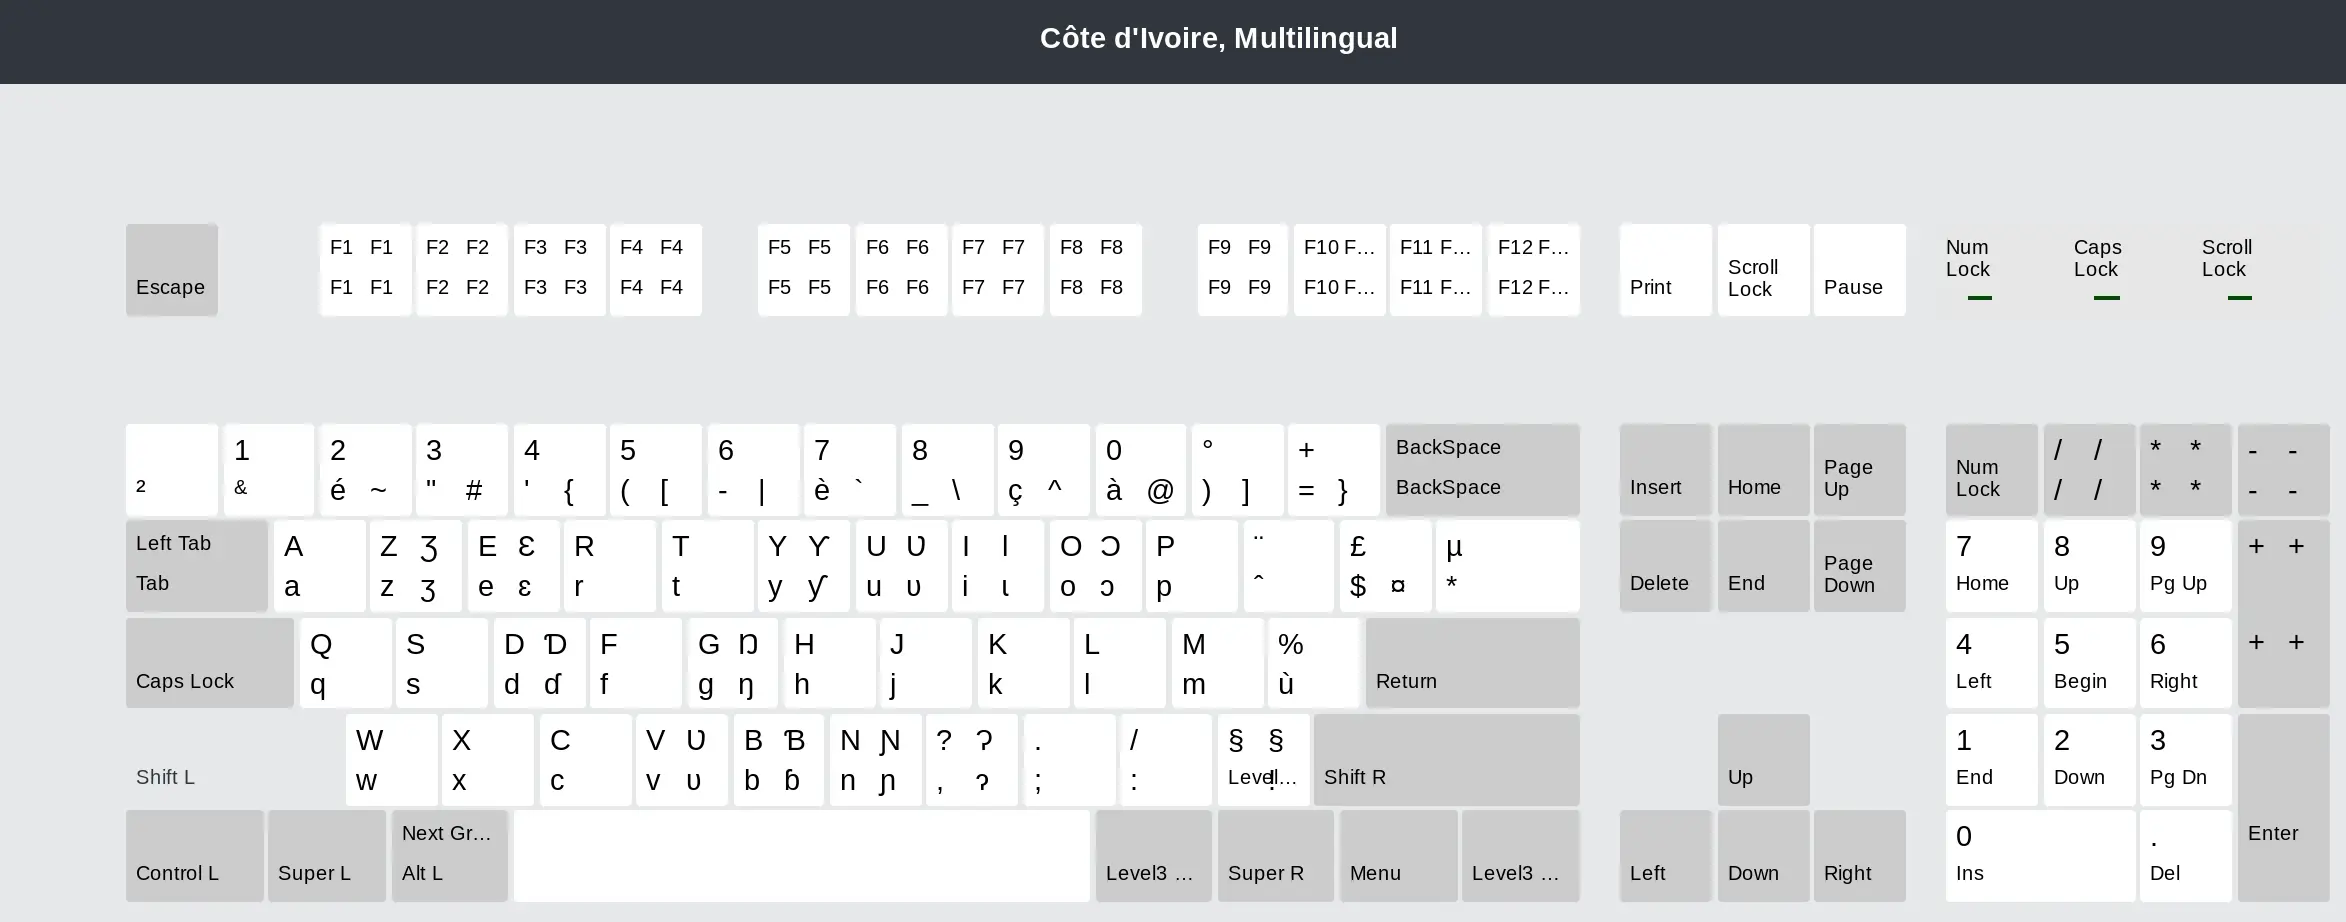Screen dimensions: 2346x922
Task: Click the Scroll Lock indicator light
Action: [2240, 298]
